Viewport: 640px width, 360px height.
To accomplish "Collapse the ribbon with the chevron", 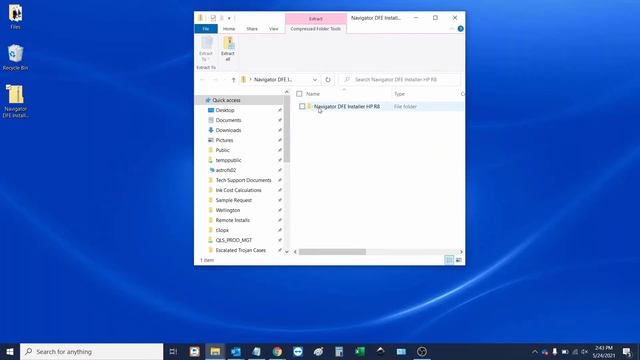I will tap(451, 29).
